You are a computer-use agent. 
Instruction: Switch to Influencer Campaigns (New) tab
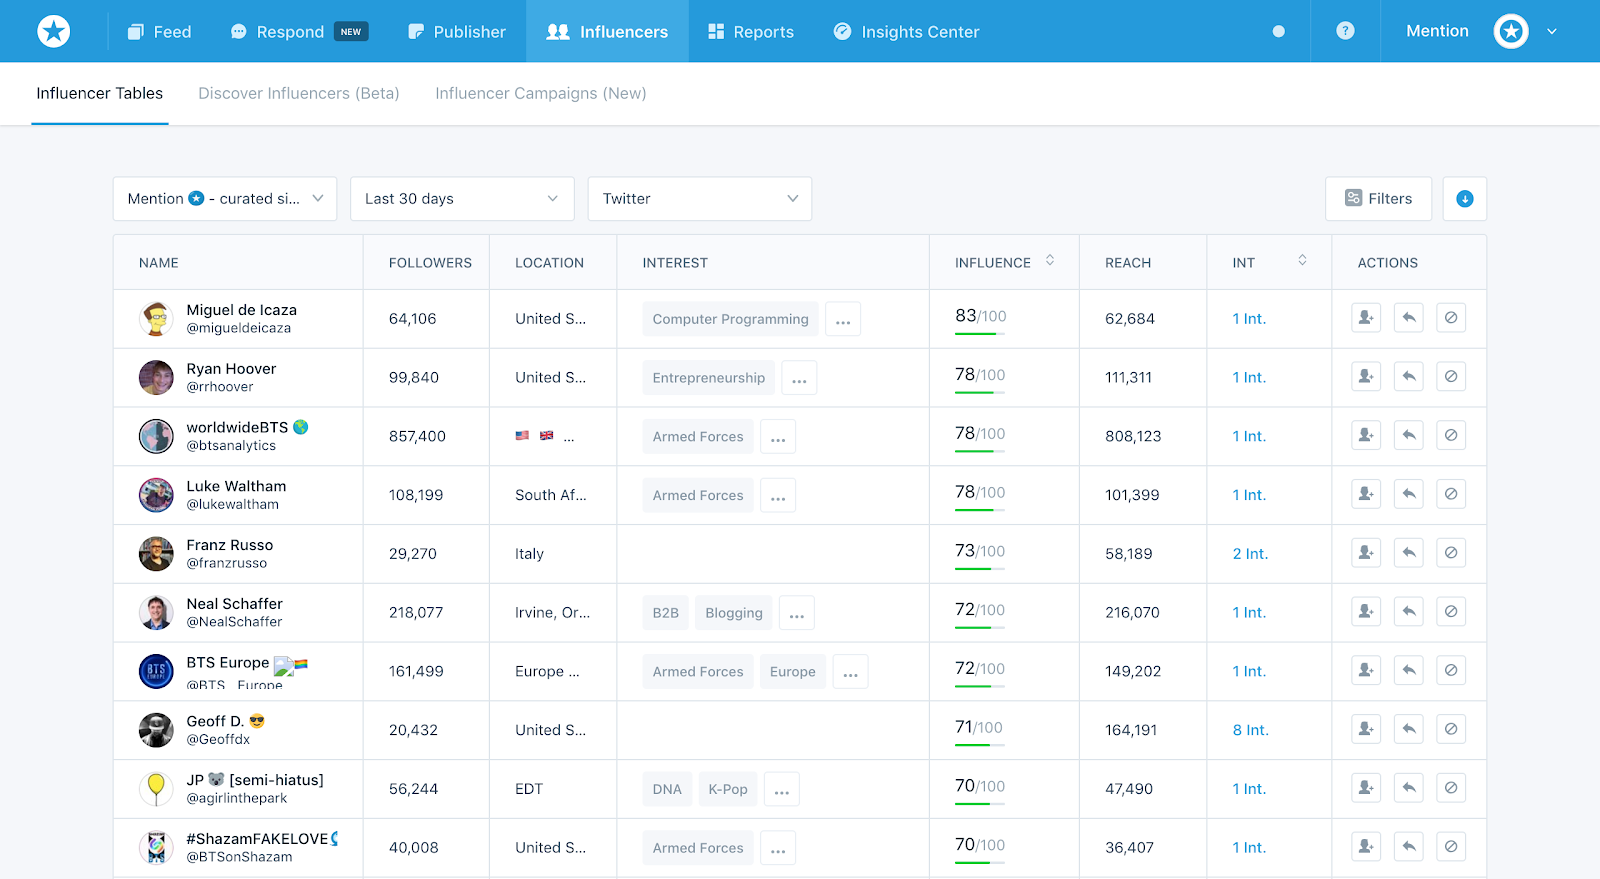(x=541, y=93)
